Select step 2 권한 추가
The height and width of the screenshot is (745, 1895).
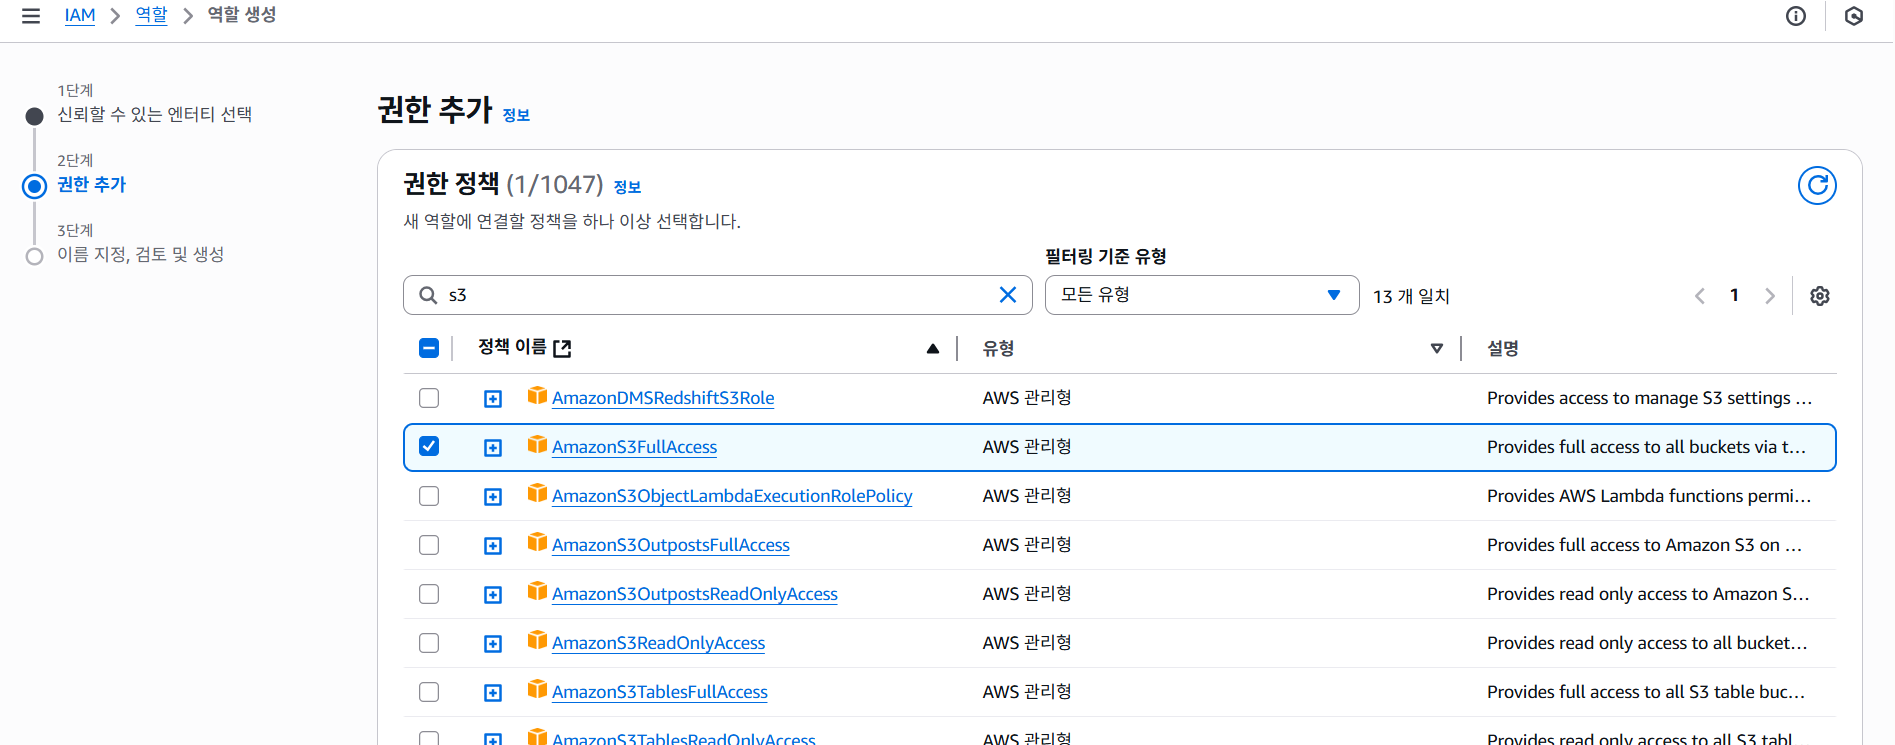(x=91, y=185)
